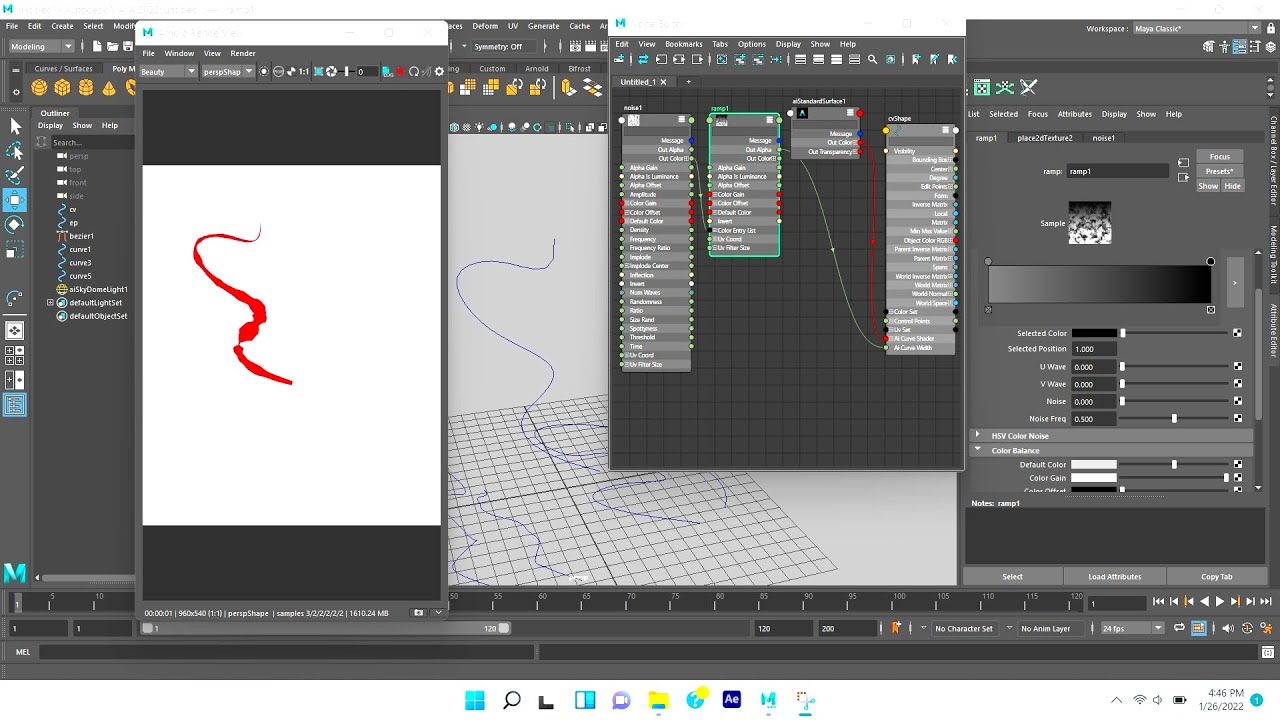Toggle aiStandardSurface1 node display mode icon

pyautogui.click(x=850, y=113)
